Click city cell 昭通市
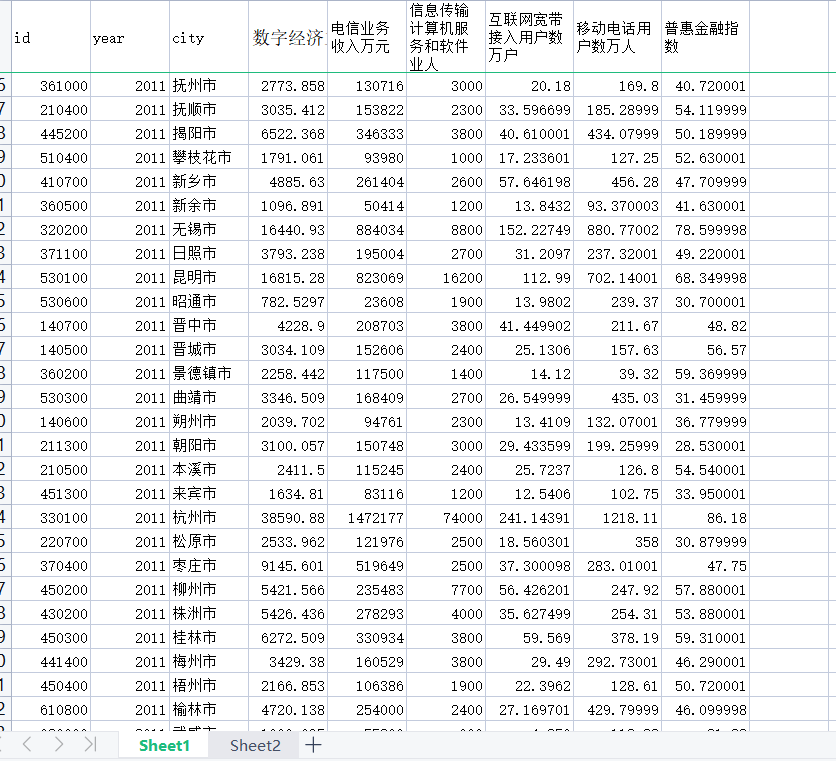This screenshot has height=761, width=836. coord(209,301)
